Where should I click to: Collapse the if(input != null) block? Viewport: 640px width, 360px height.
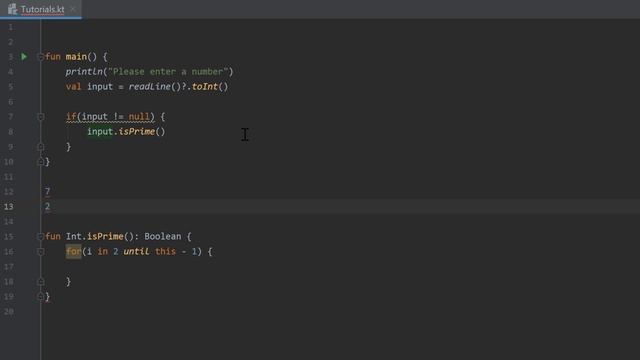click(40, 117)
